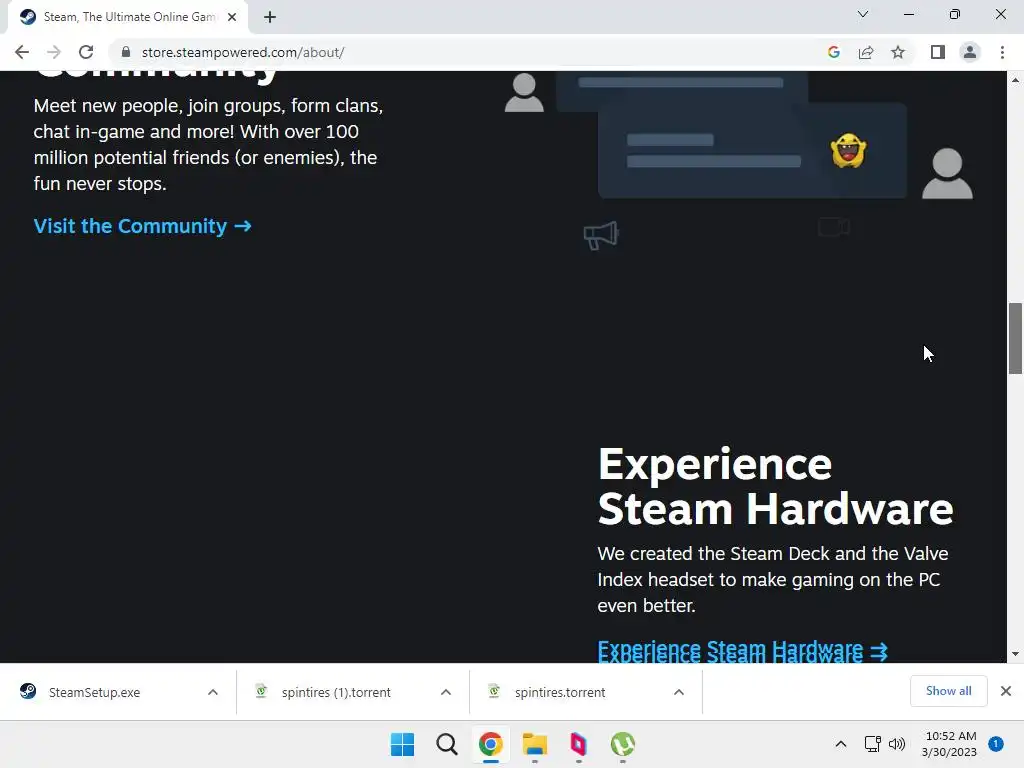
Task: Click the pink app icon in taskbar
Action: (579, 744)
